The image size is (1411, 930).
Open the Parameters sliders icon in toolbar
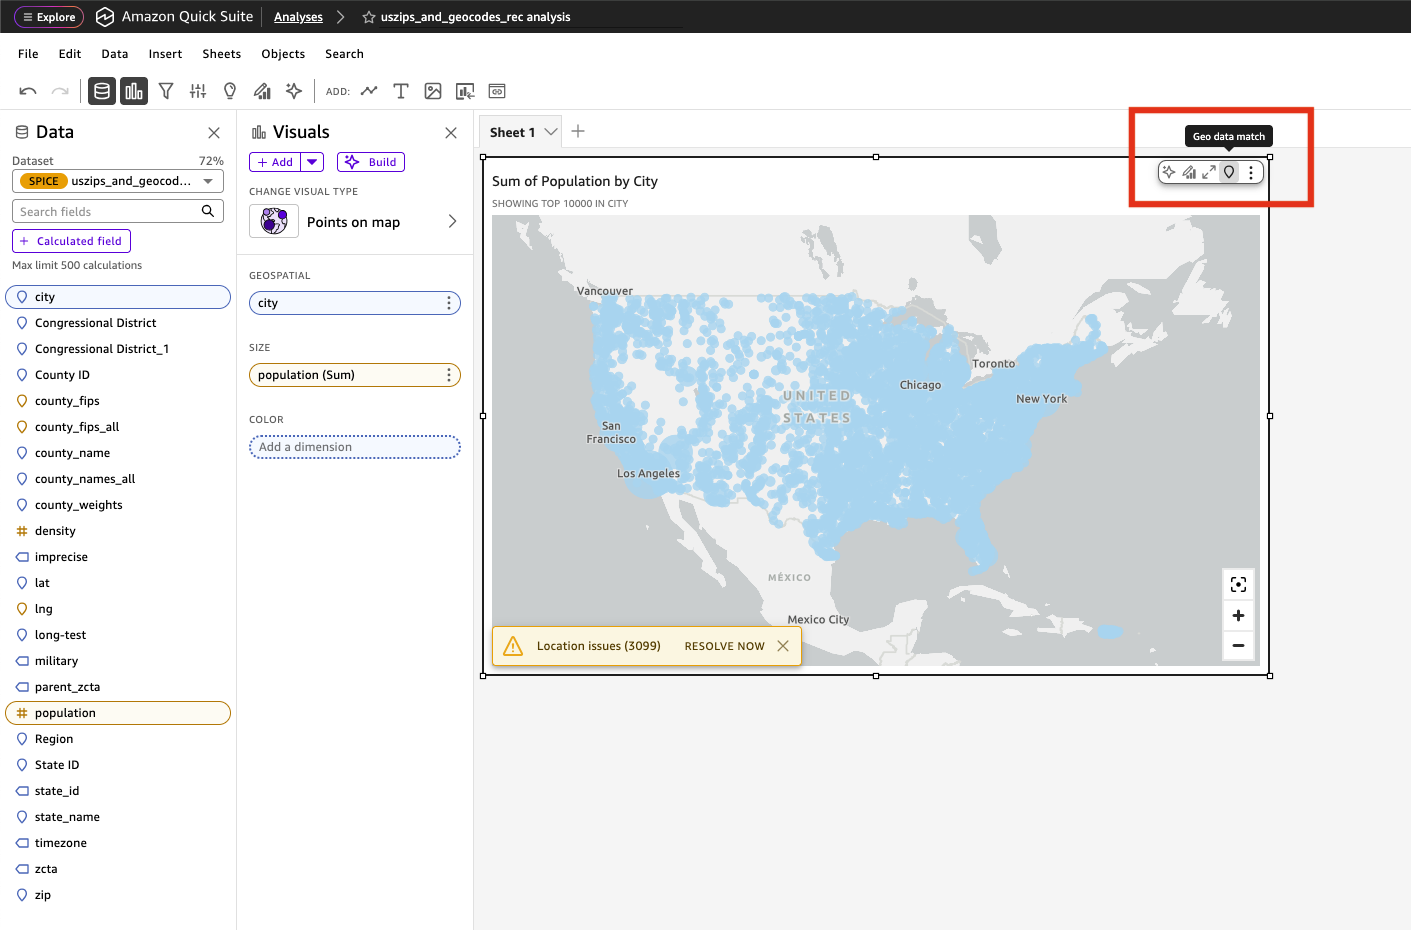[x=198, y=91]
